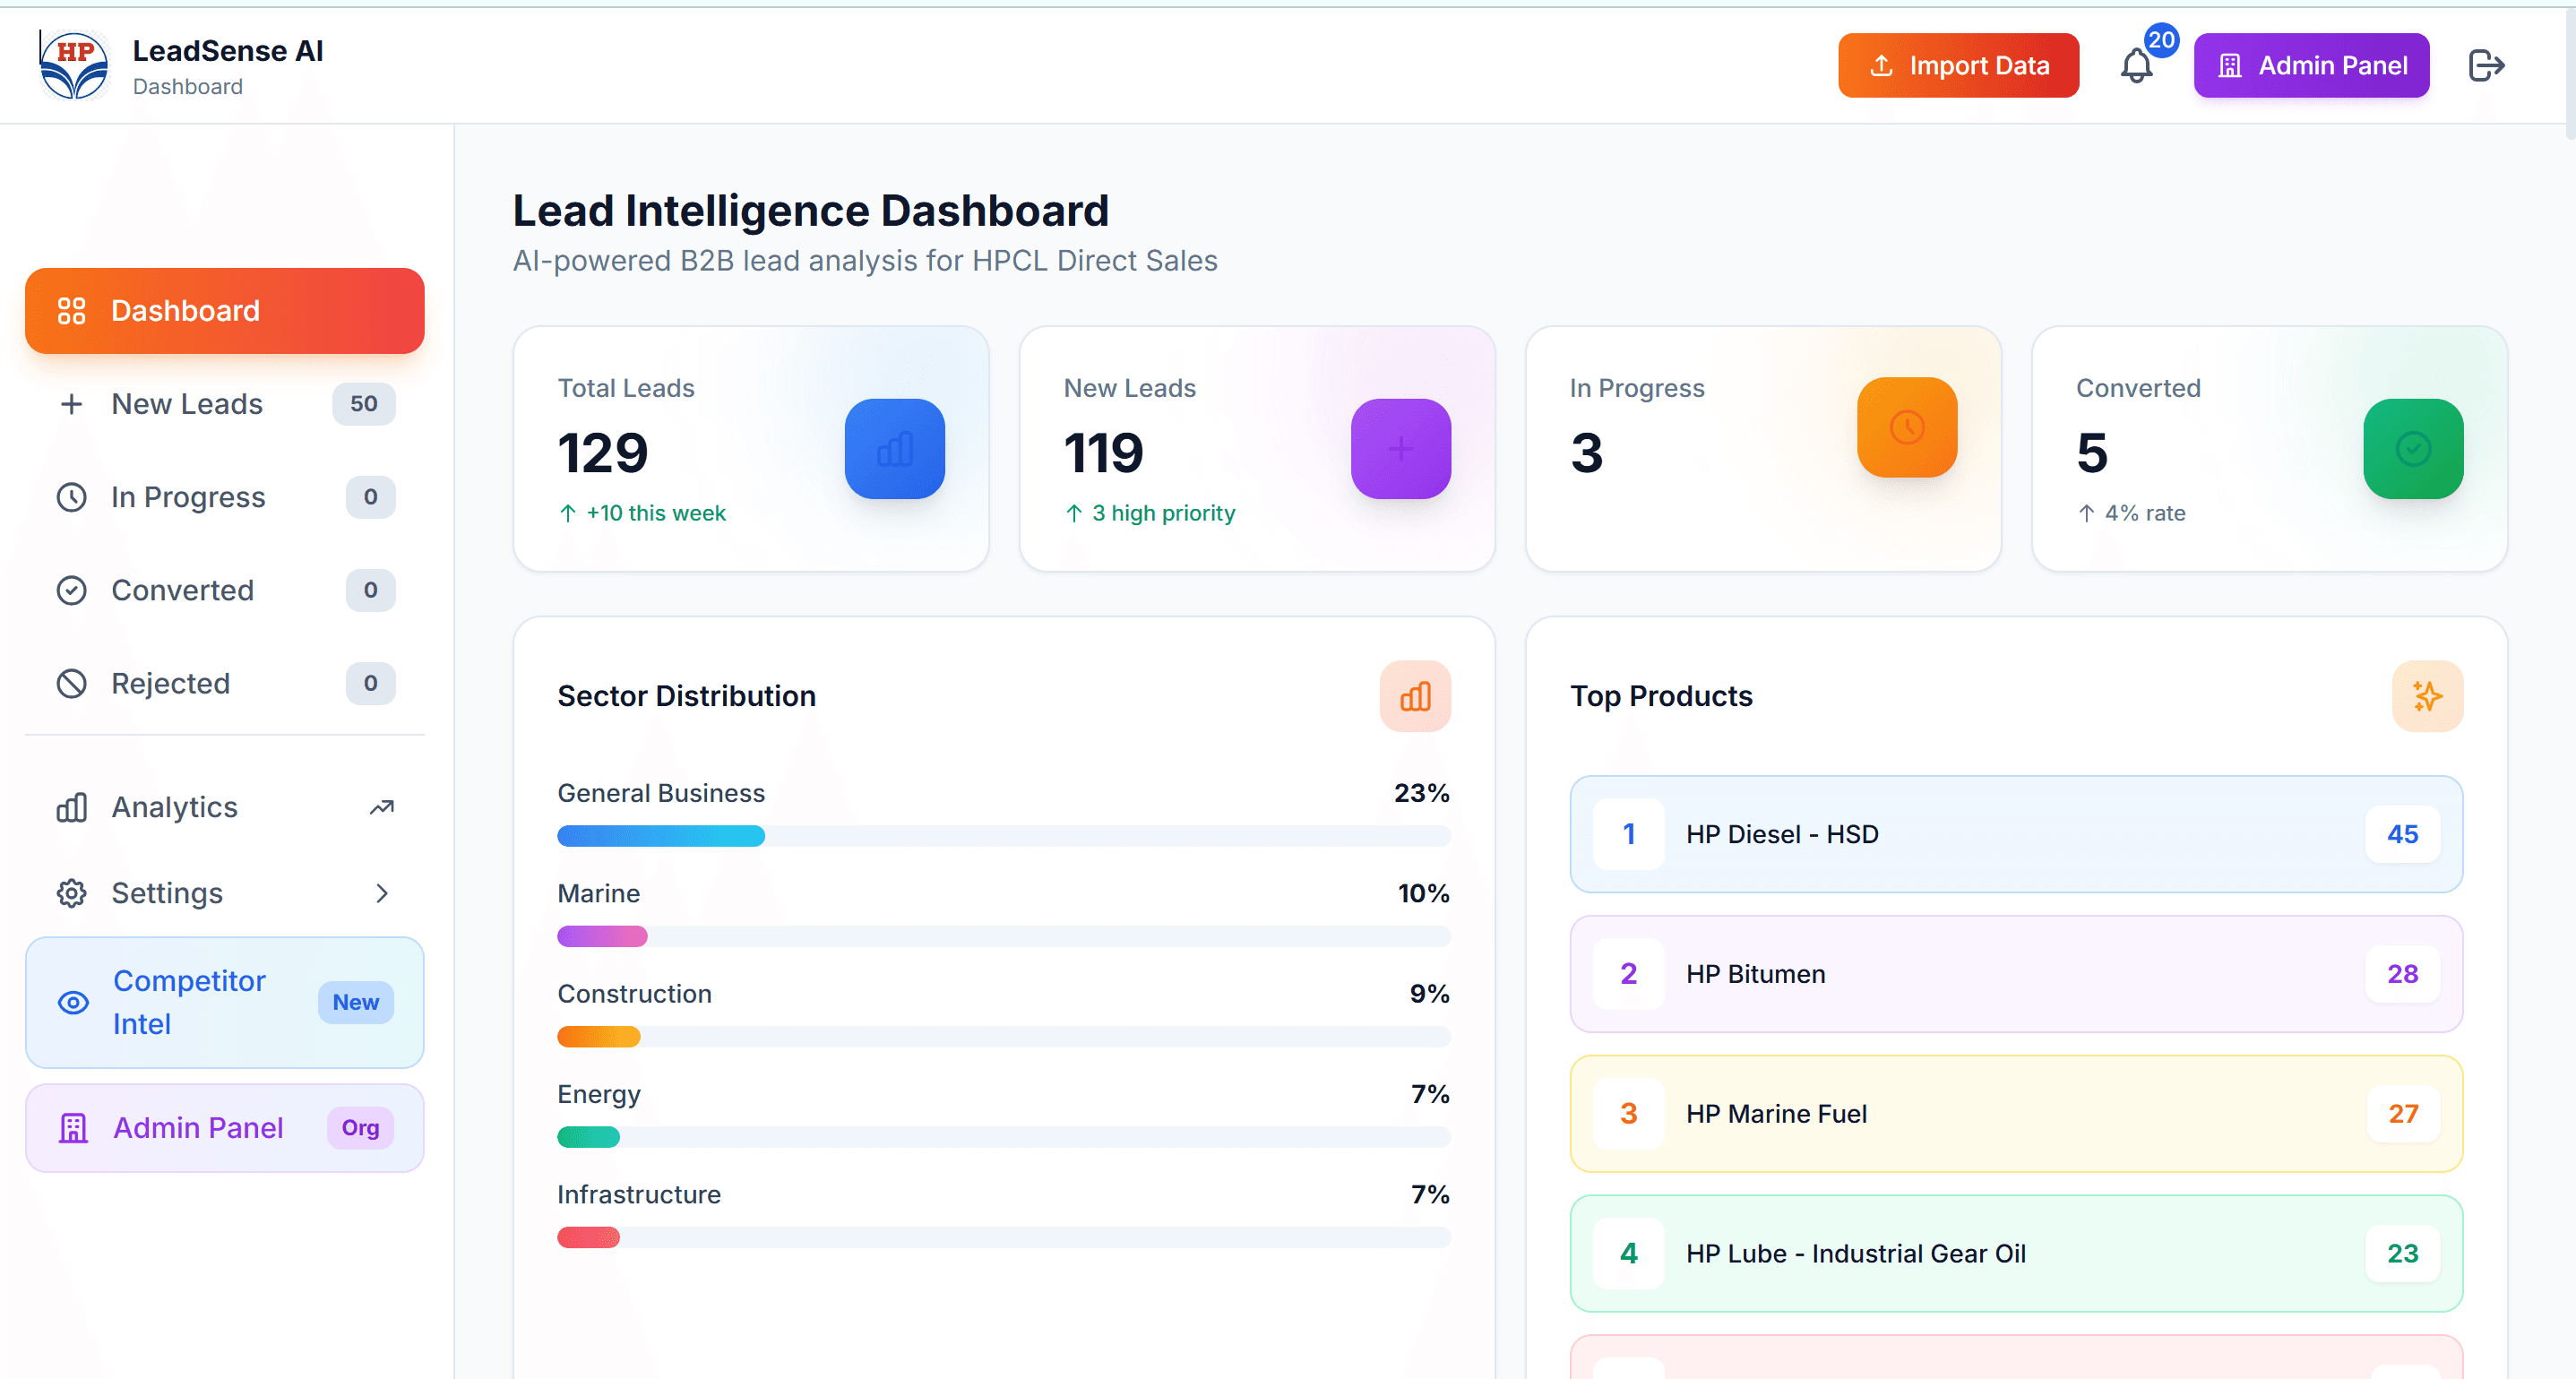Click the green Converted checkmark icon

(x=2413, y=449)
